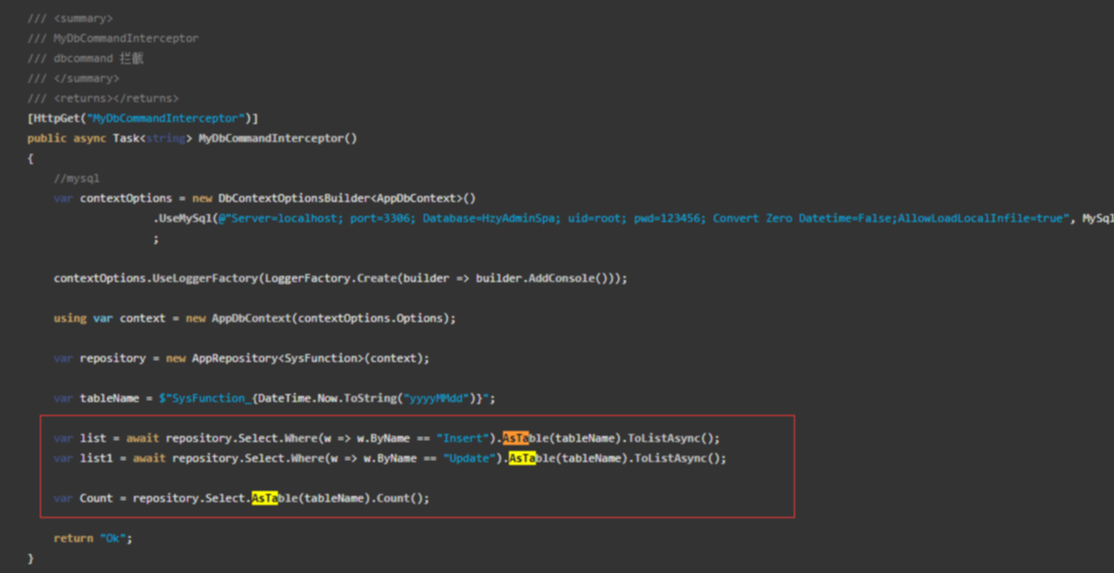Click the orange-highlighted AsTable on list line

(x=516, y=438)
